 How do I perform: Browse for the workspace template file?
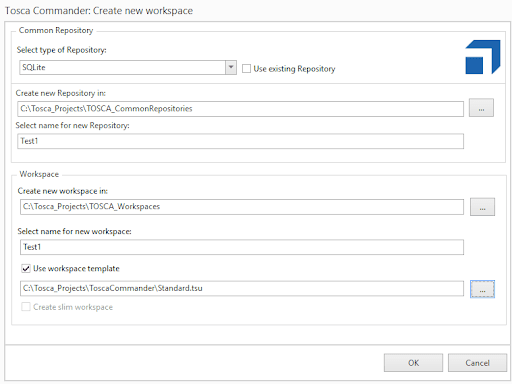[482, 289]
